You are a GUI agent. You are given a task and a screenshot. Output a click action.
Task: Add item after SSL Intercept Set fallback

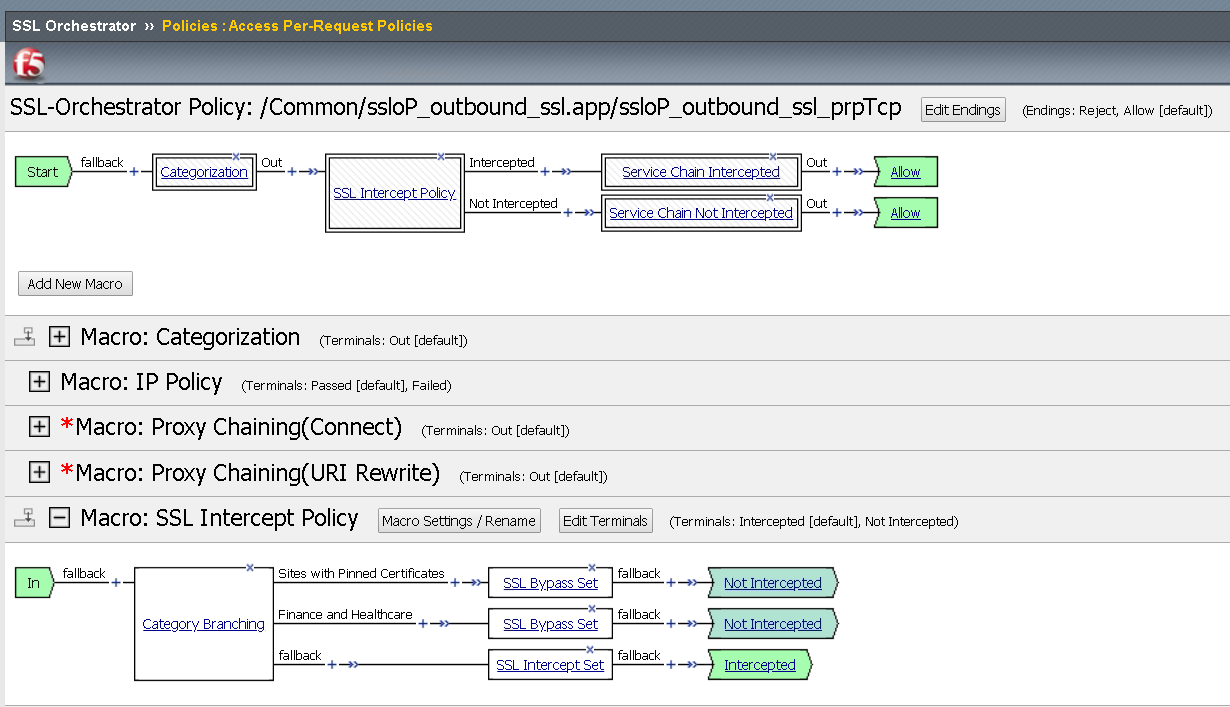671,665
